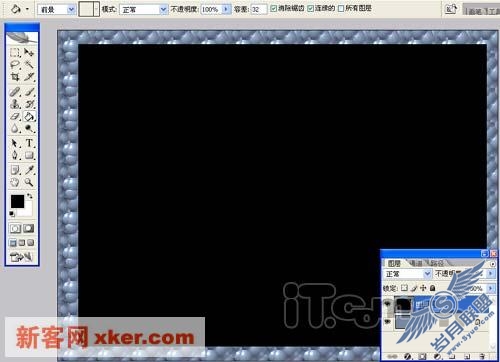Switch to the 路径 paths tab
Image resolution: width=500 pixels, height=362 pixels.
click(x=437, y=263)
